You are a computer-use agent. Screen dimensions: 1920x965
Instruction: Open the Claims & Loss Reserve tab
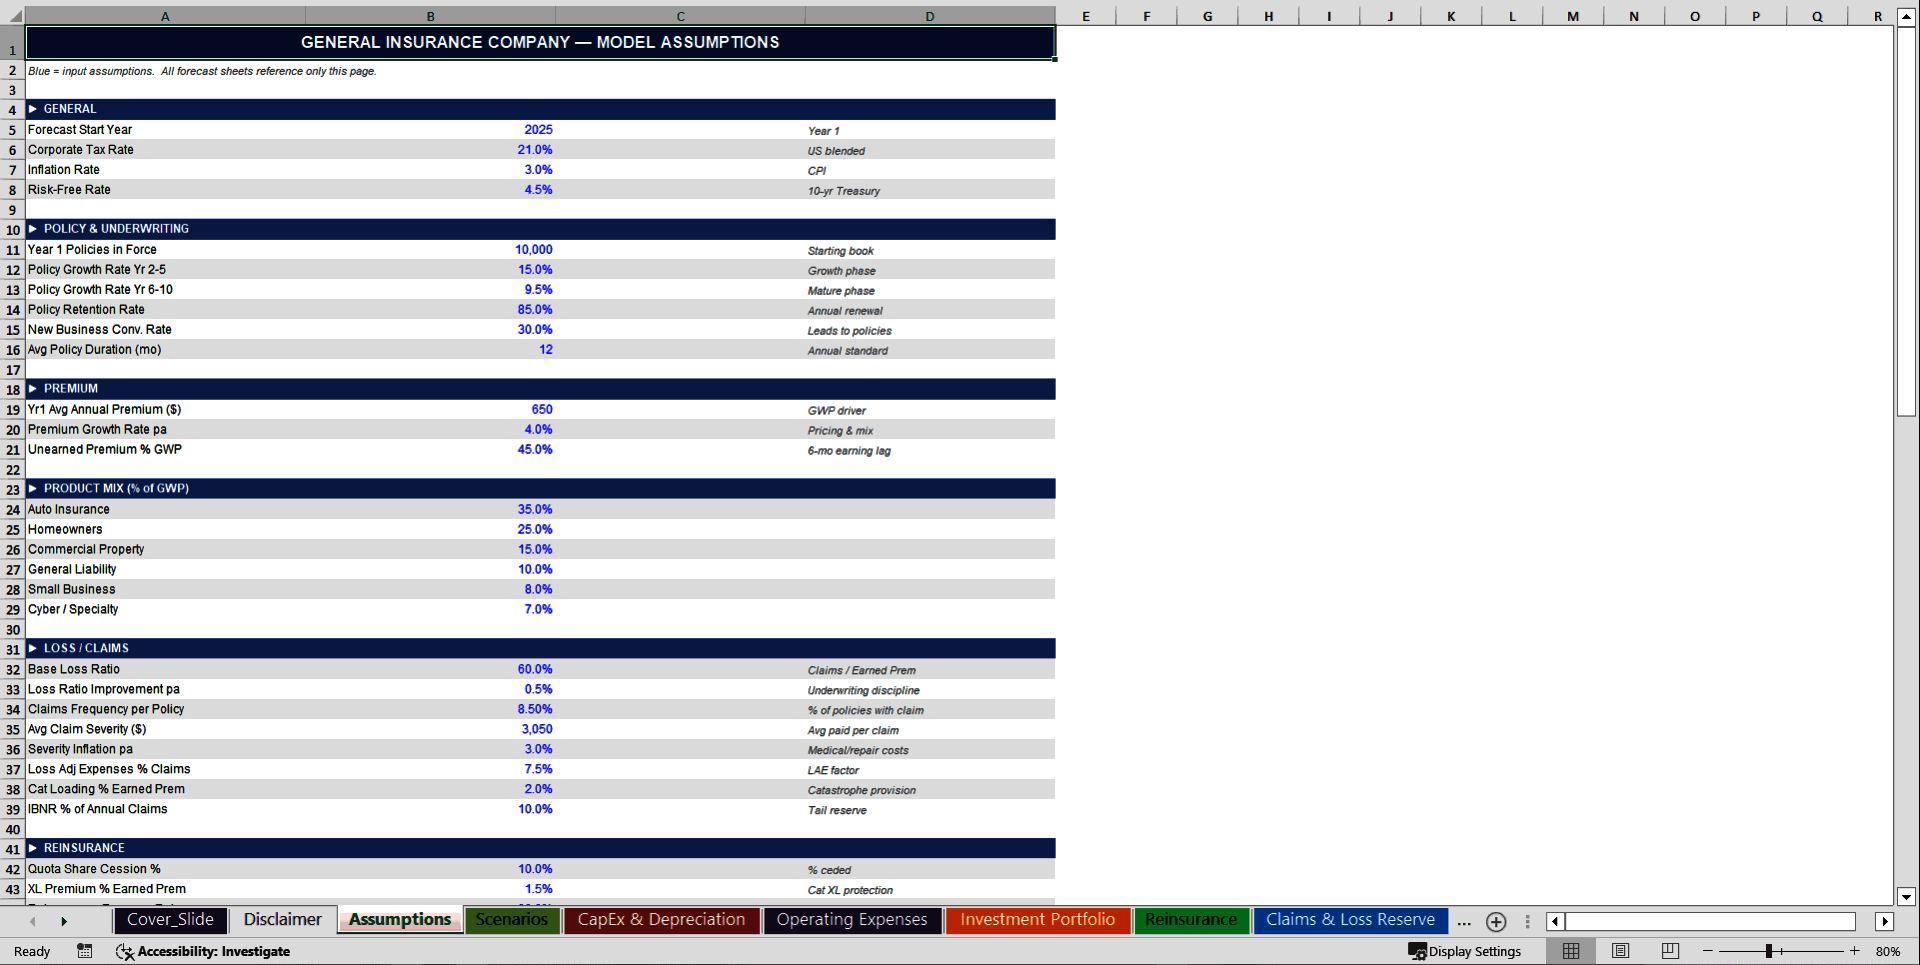click(x=1349, y=919)
